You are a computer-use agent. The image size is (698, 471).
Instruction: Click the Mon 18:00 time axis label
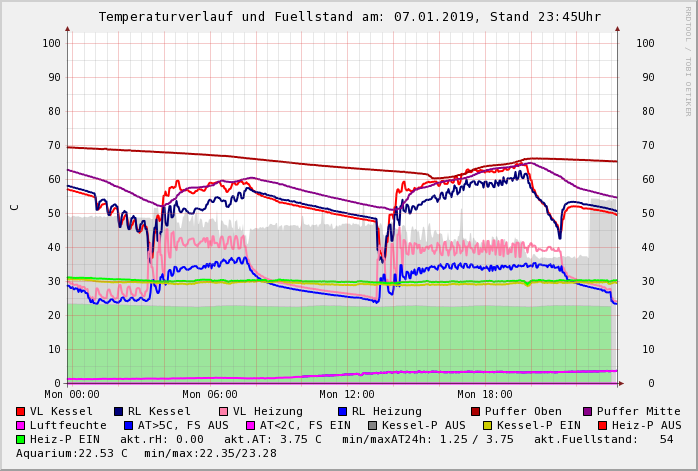[x=485, y=394]
